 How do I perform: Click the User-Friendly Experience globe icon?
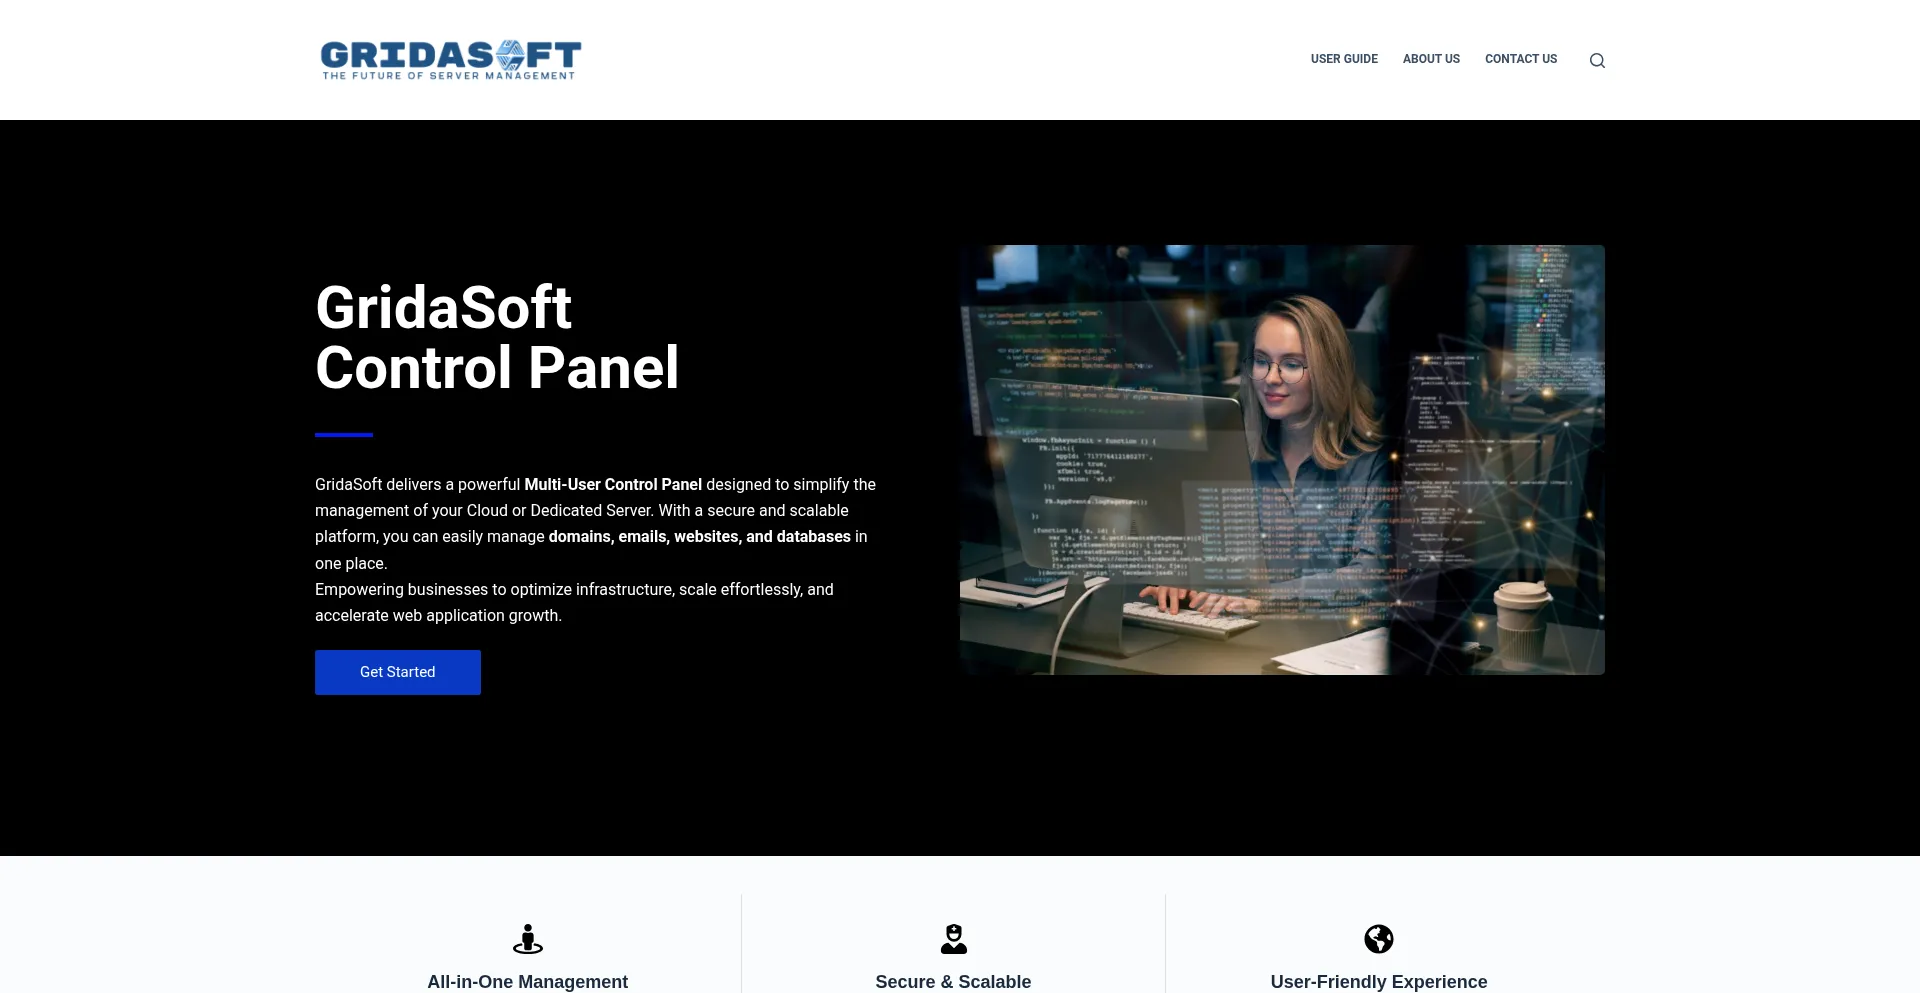tap(1378, 939)
